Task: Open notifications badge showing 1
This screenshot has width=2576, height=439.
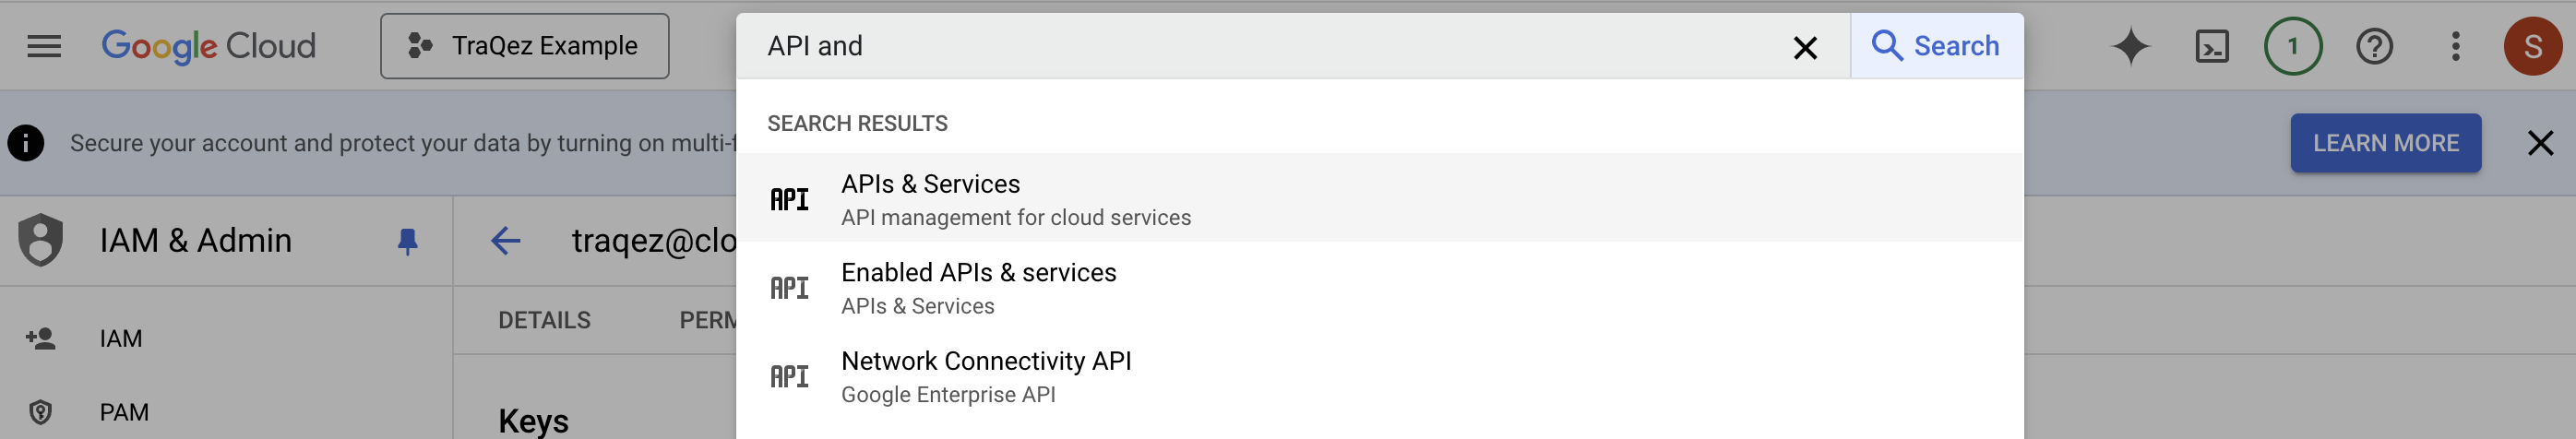Action: 2292,46
